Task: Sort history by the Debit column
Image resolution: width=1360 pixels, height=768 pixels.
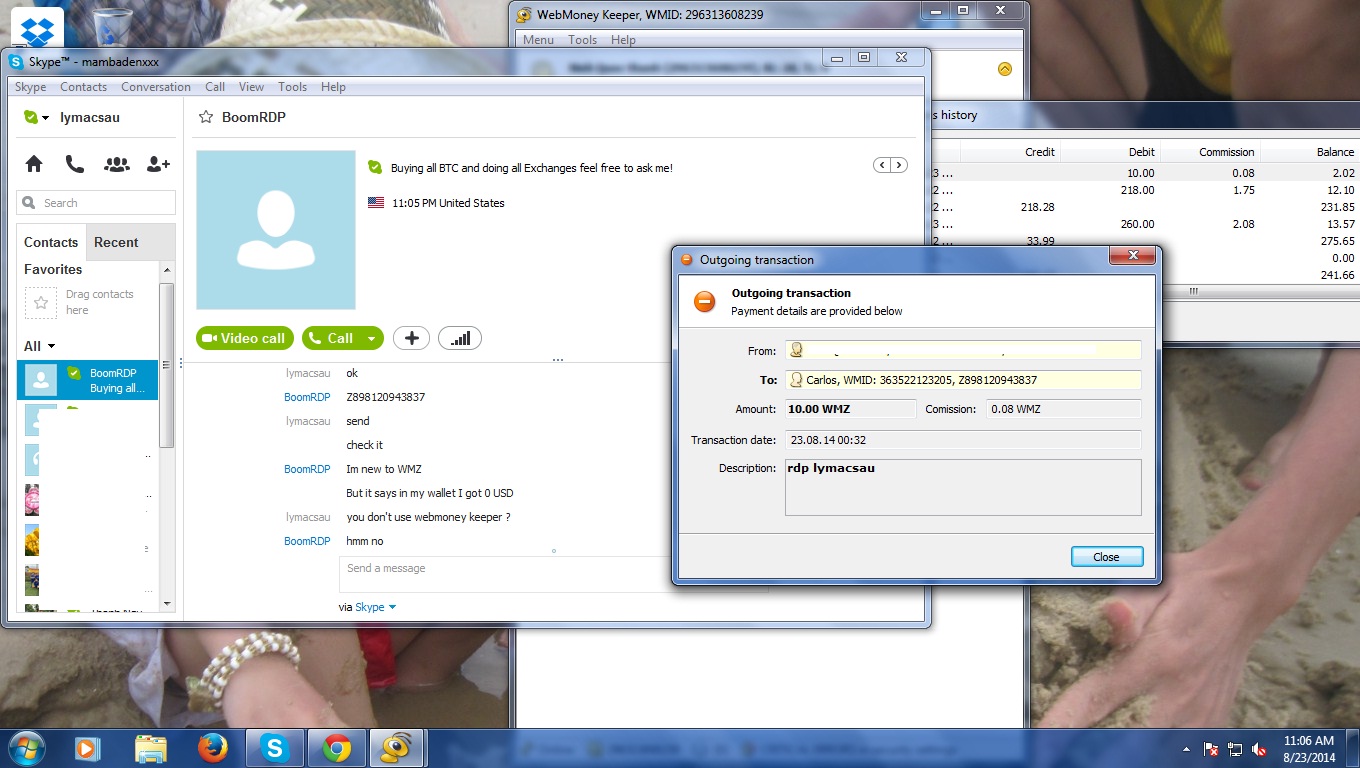Action: pyautogui.click(x=1110, y=152)
